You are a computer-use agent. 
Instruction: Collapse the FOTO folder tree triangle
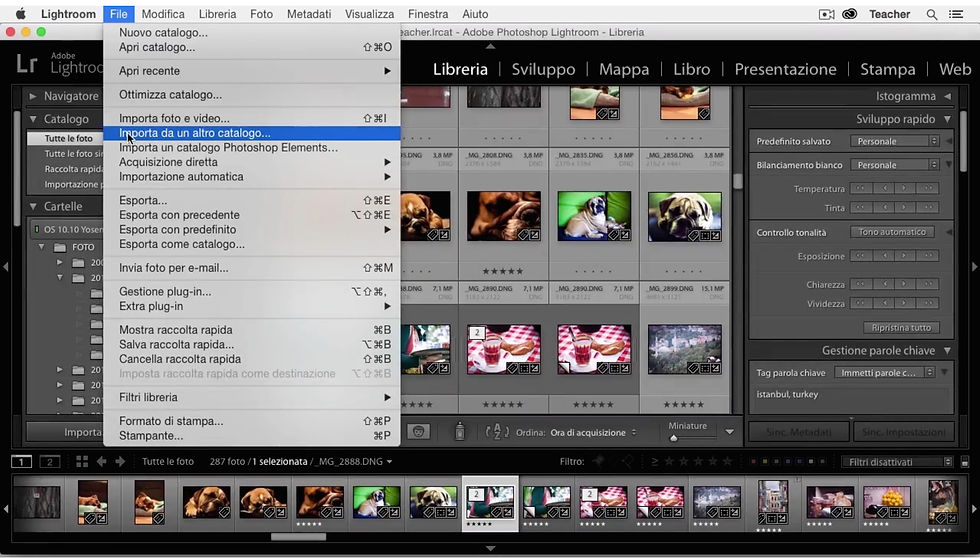pos(42,247)
